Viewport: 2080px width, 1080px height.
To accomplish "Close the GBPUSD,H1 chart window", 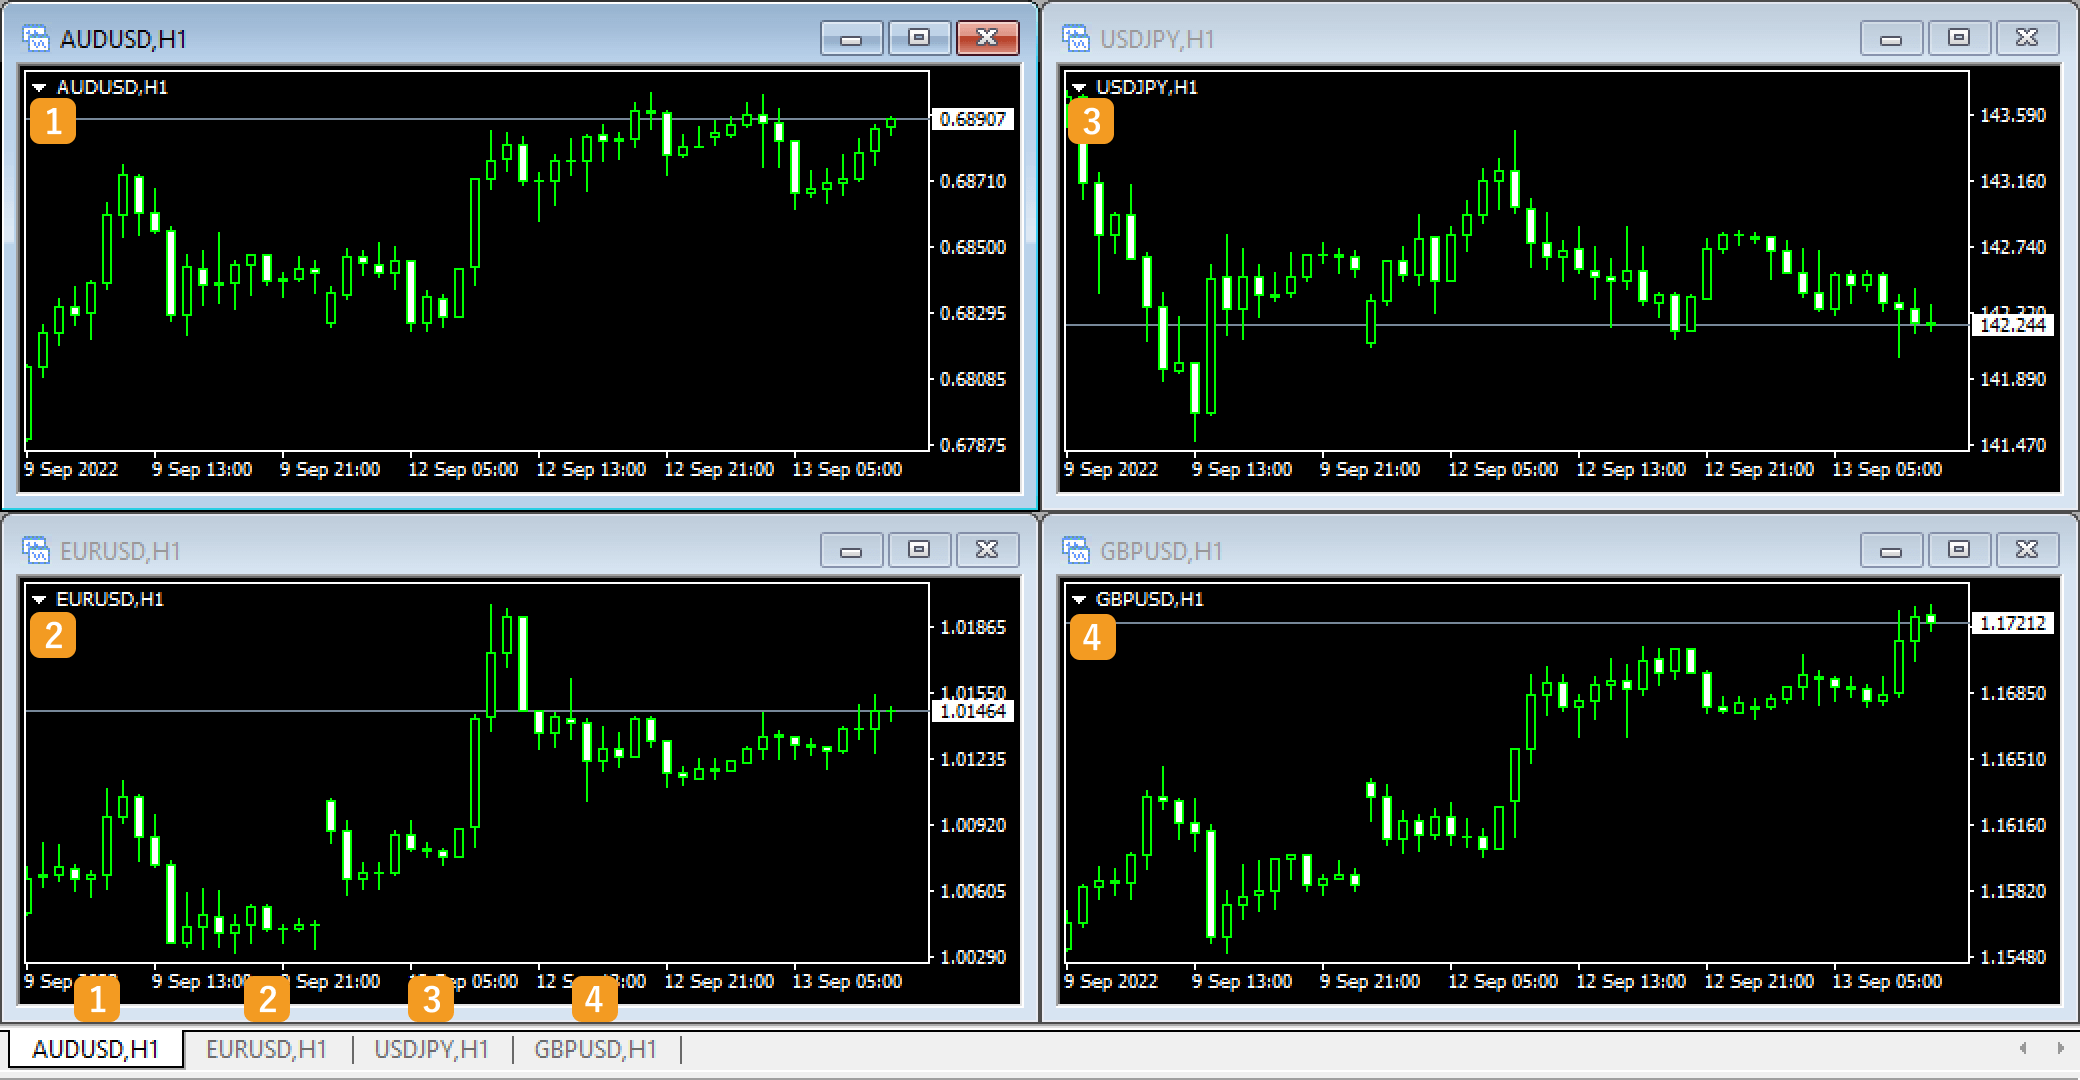I will click(2027, 550).
